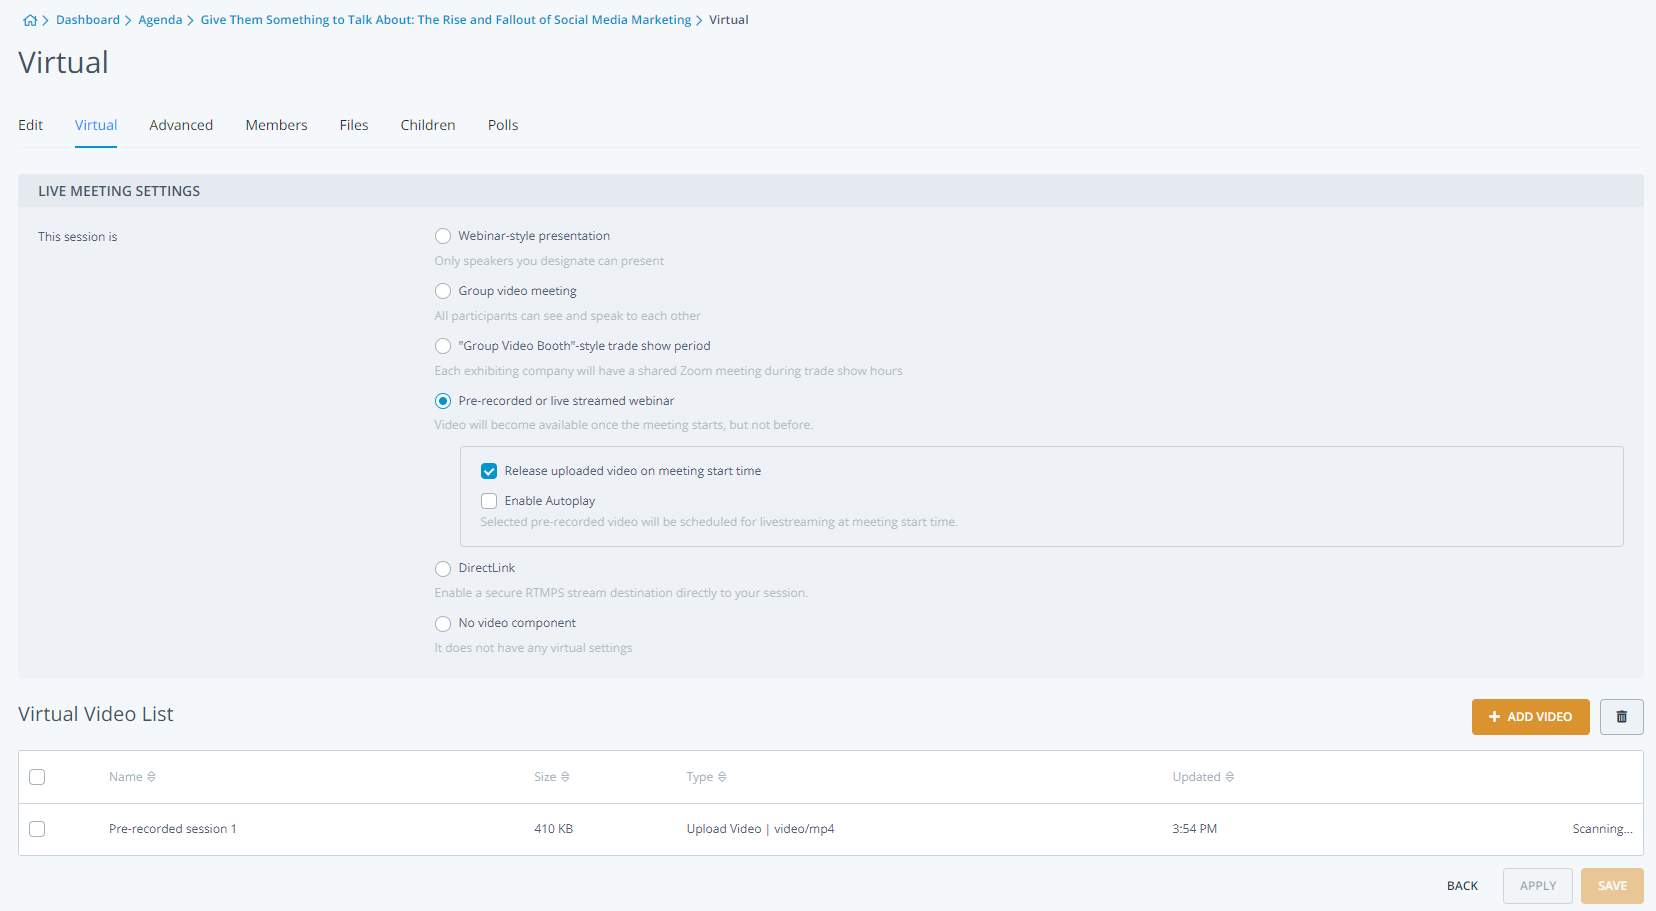The height and width of the screenshot is (911, 1656).
Task: Open the session title breadcrumb link
Action: pyautogui.click(x=446, y=20)
